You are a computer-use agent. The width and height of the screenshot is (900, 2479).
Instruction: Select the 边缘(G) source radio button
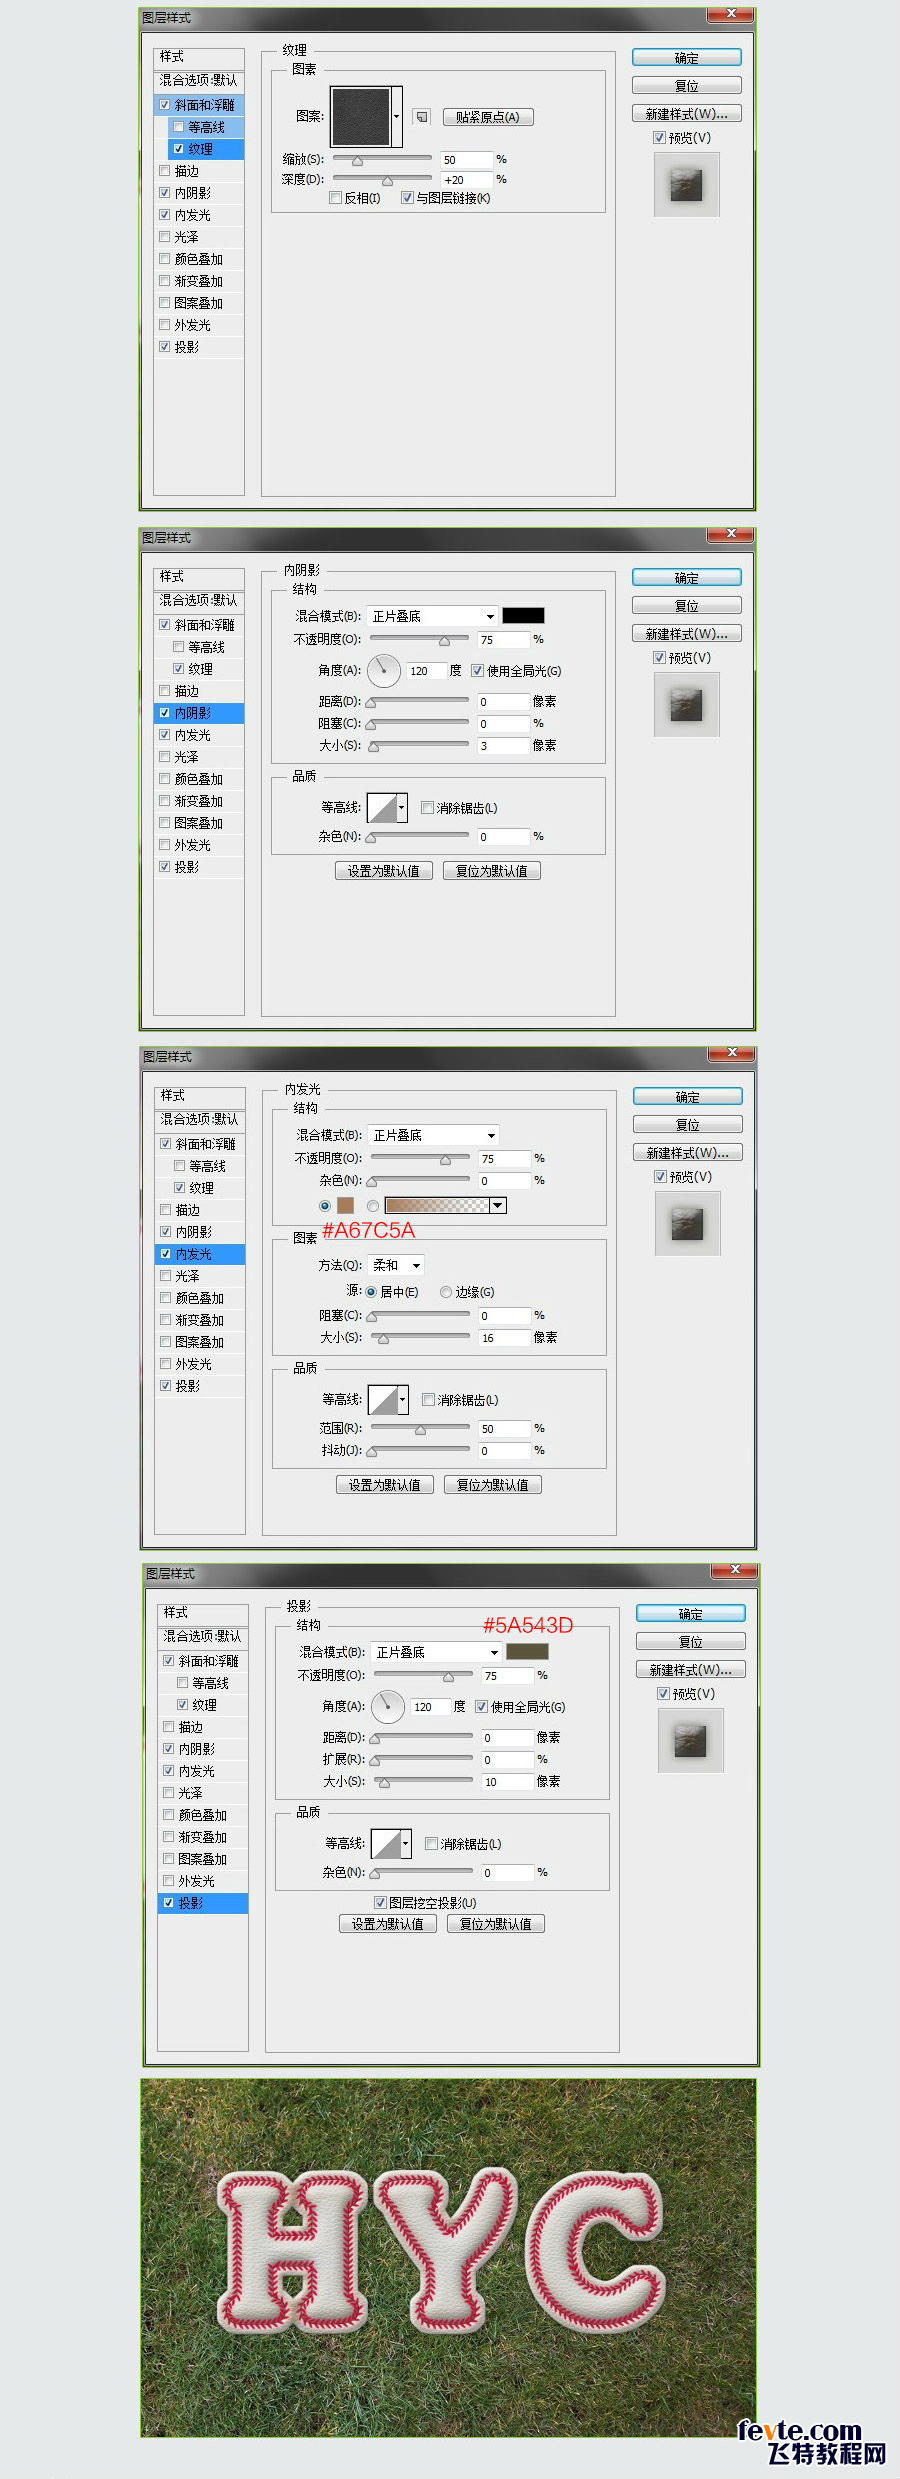pyautogui.click(x=446, y=1292)
